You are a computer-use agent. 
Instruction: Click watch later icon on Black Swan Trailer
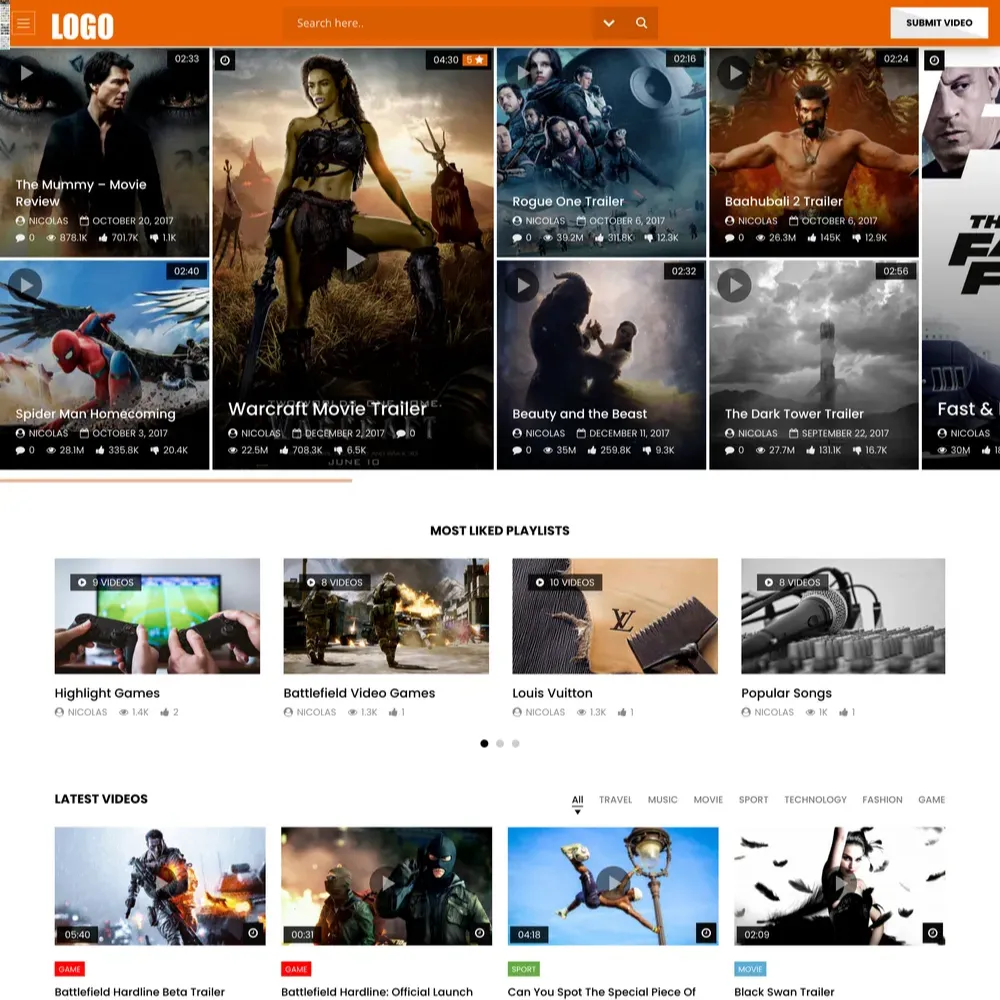coord(932,933)
